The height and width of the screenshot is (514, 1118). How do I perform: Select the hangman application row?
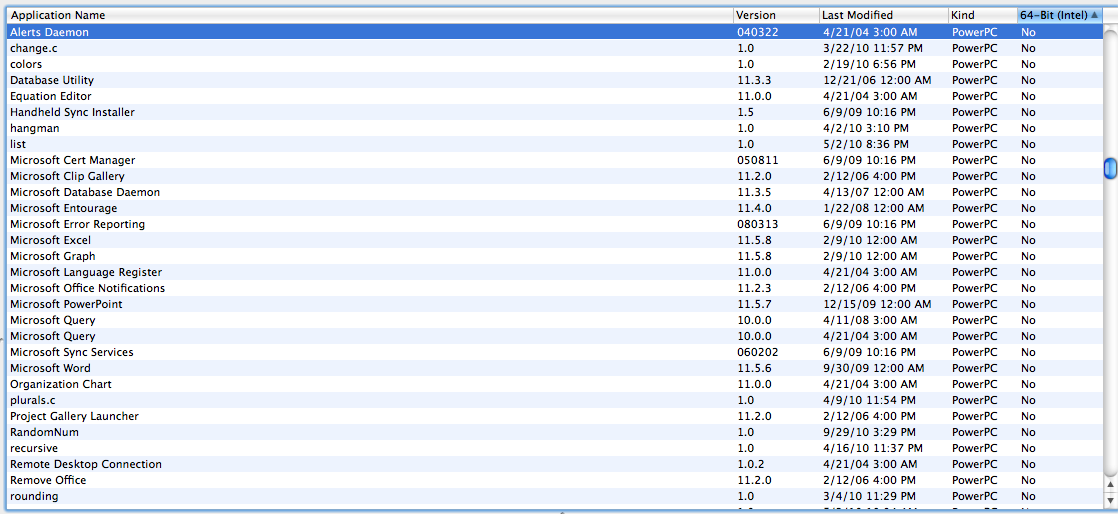pos(555,128)
